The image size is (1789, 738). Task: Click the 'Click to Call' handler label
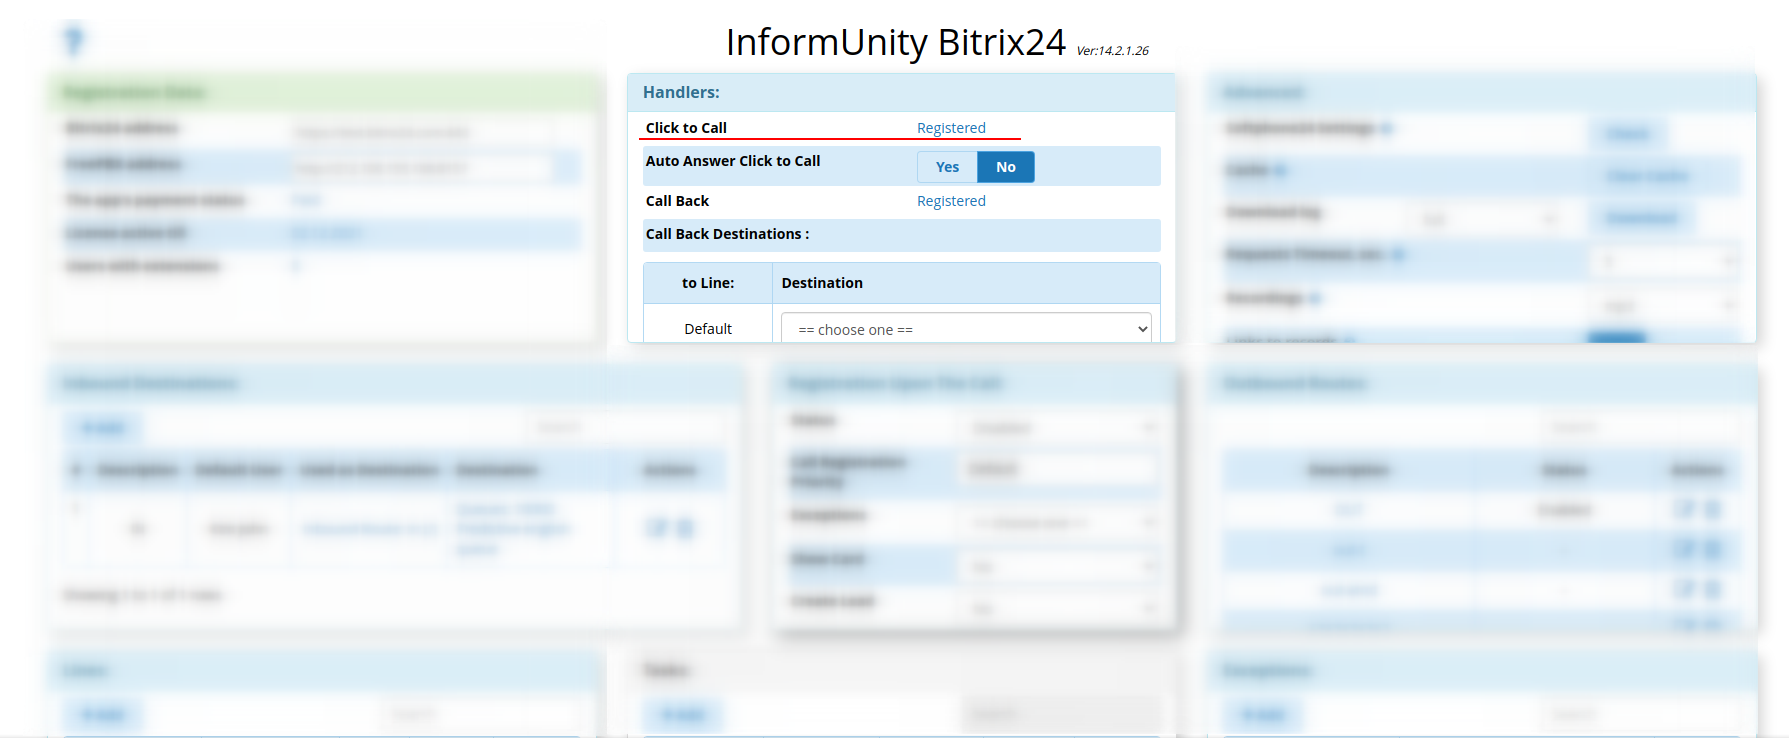[x=686, y=128]
